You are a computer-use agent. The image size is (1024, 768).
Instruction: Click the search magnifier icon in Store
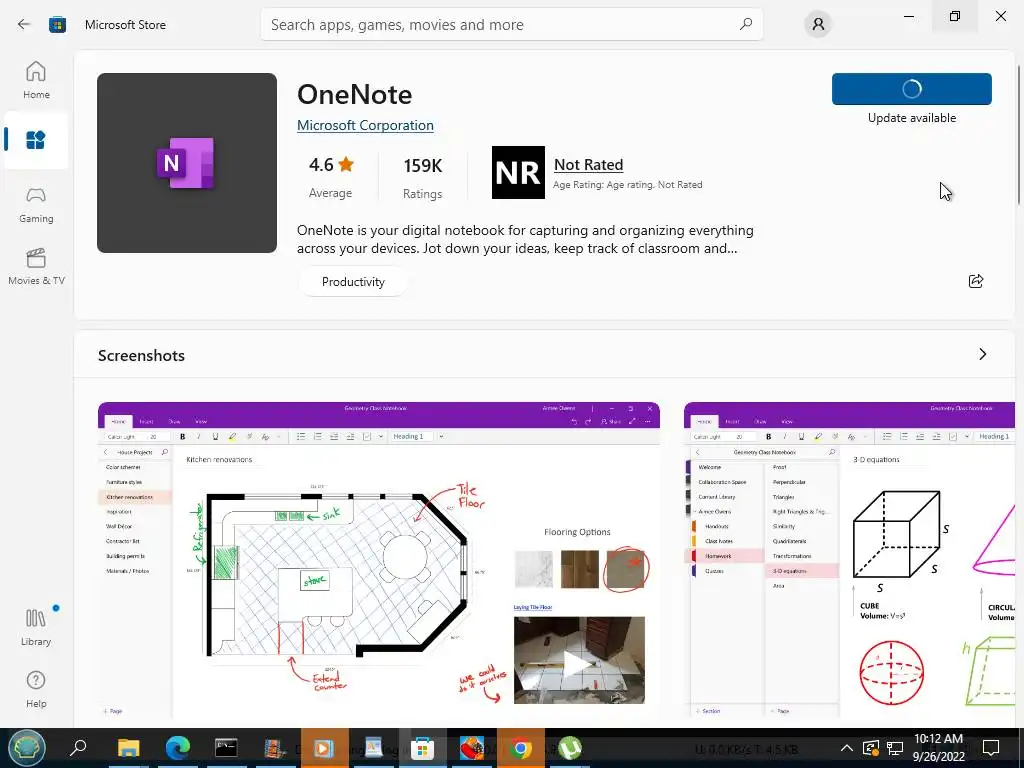745,24
